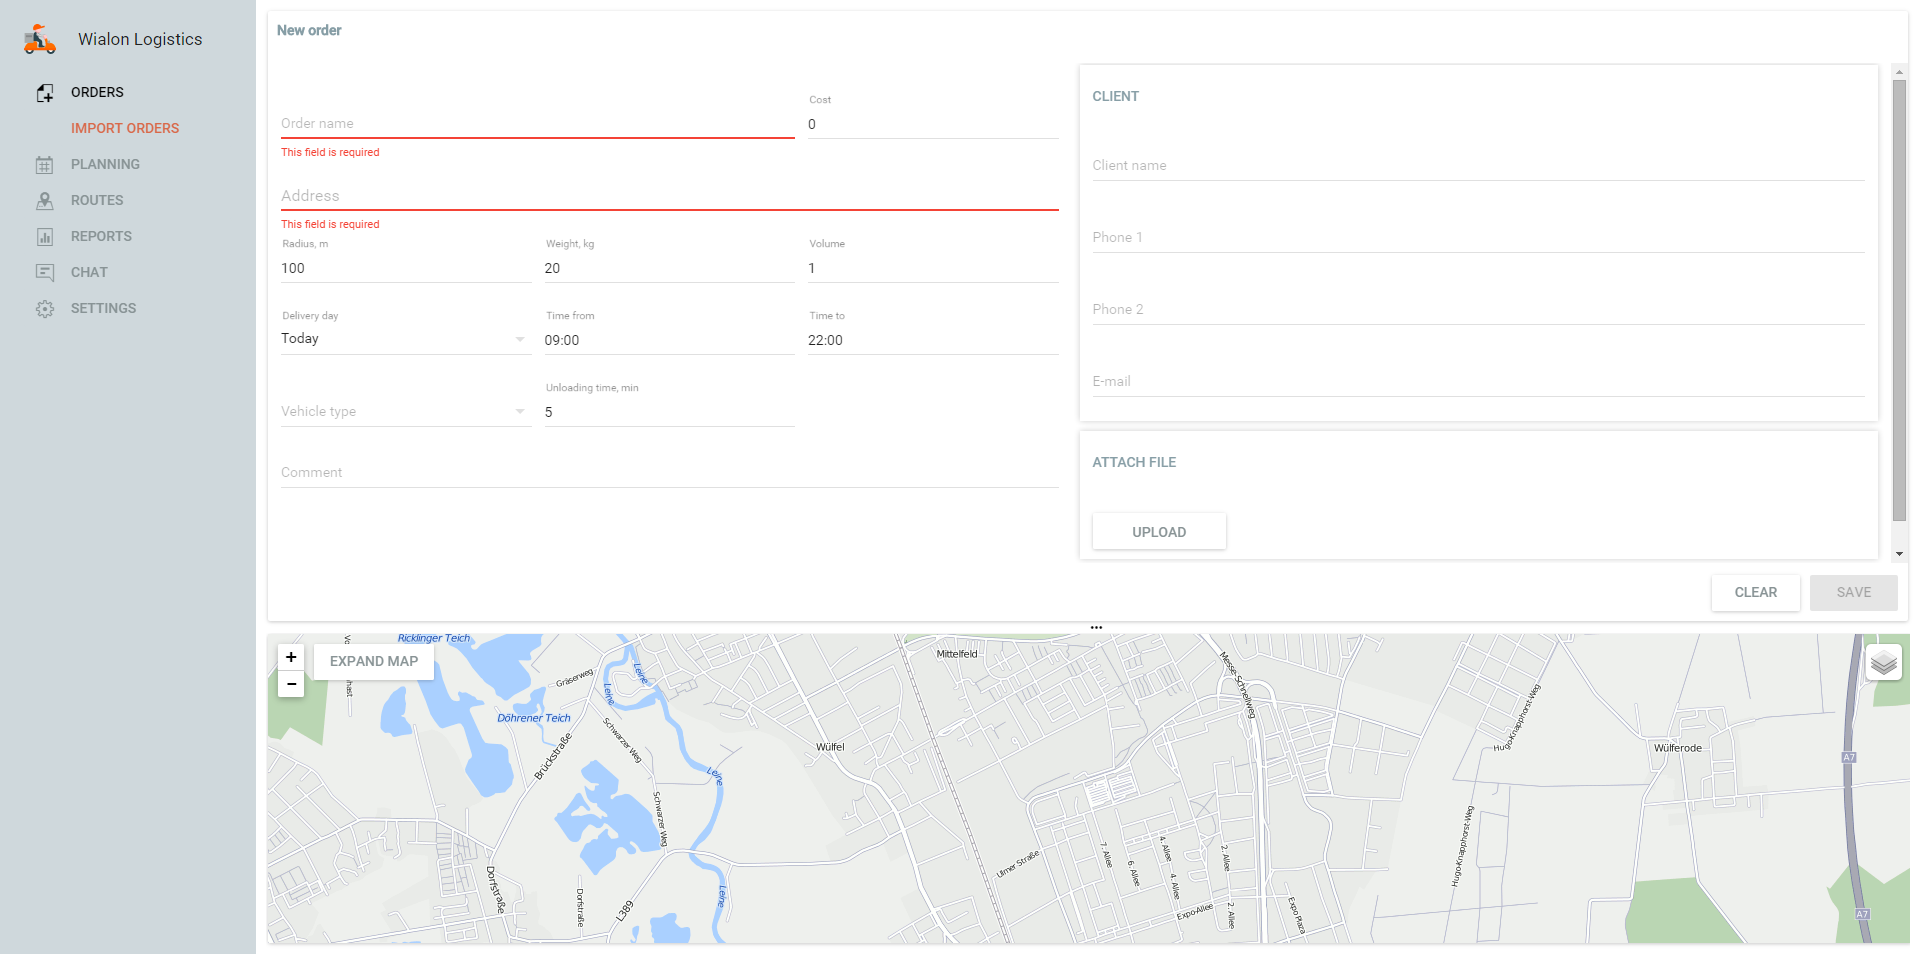Click the Chat message icon

click(45, 273)
